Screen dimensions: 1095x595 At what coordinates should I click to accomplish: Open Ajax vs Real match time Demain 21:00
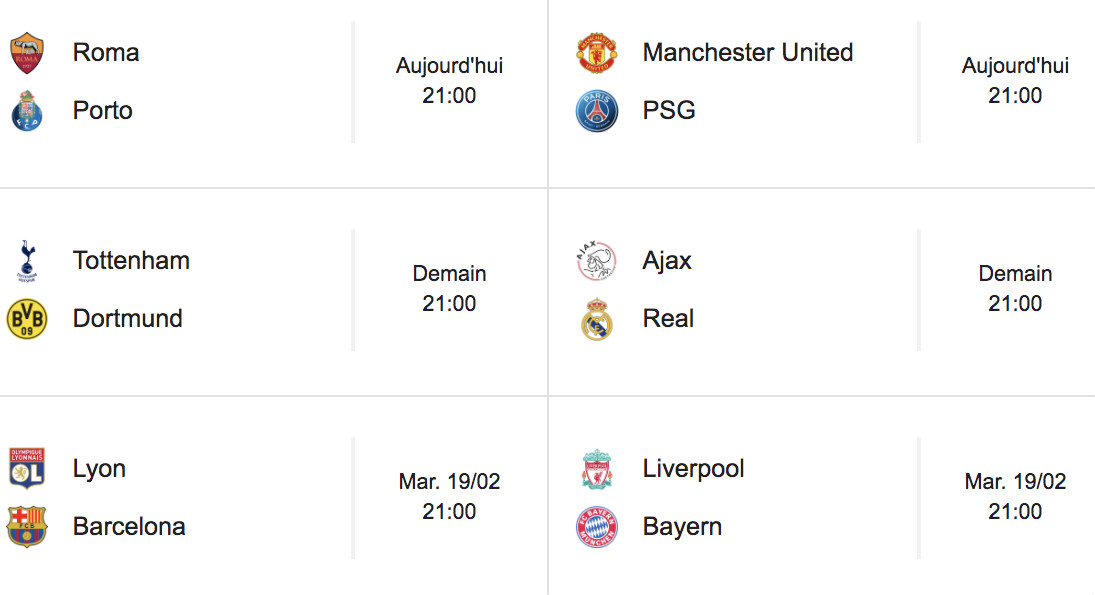pyautogui.click(x=1015, y=288)
